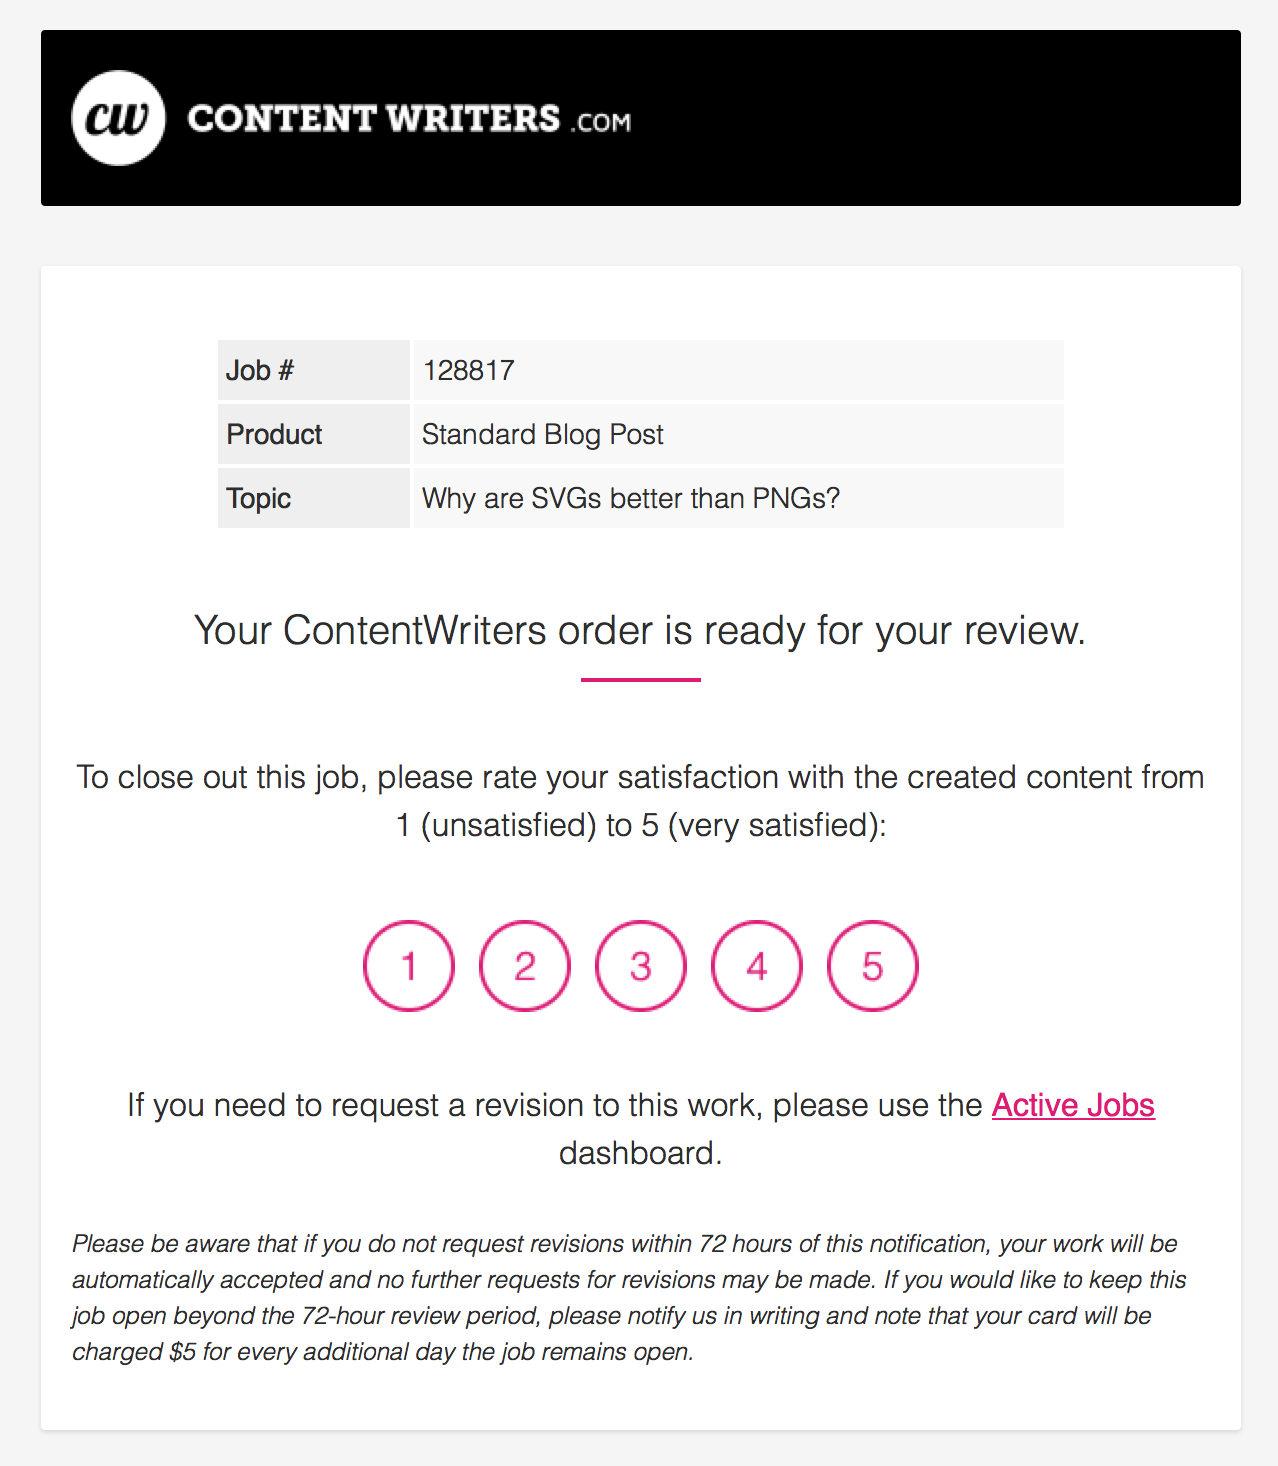Give a 5 very satisfied rating

(873, 966)
